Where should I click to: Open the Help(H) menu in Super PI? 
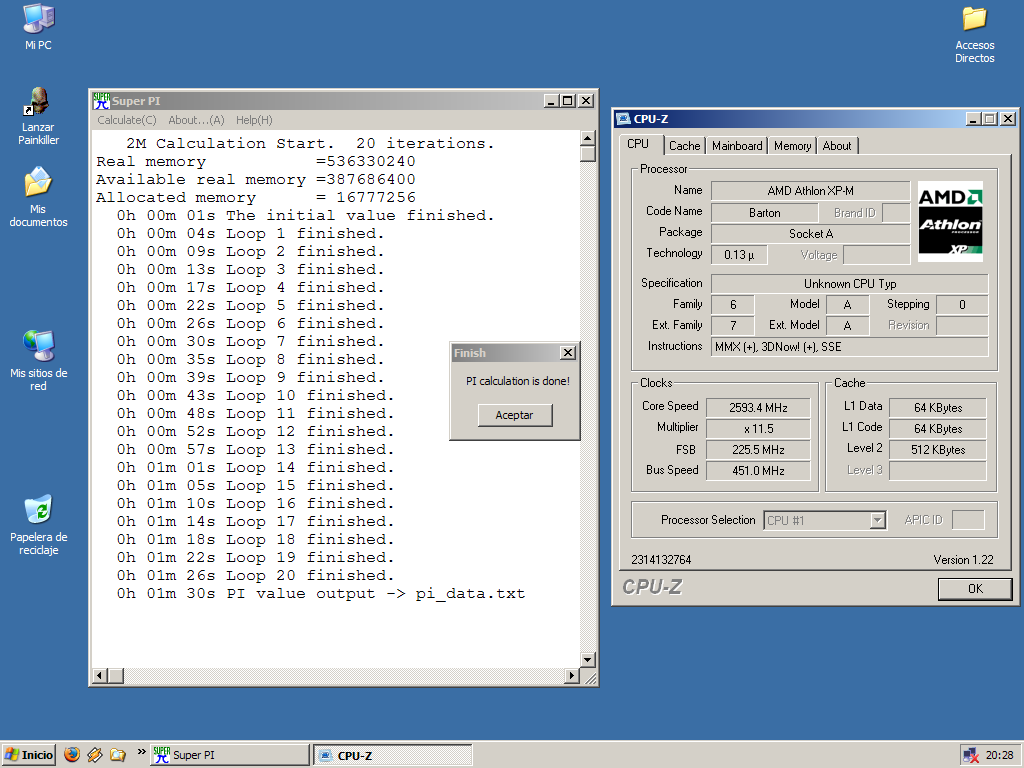[x=254, y=120]
